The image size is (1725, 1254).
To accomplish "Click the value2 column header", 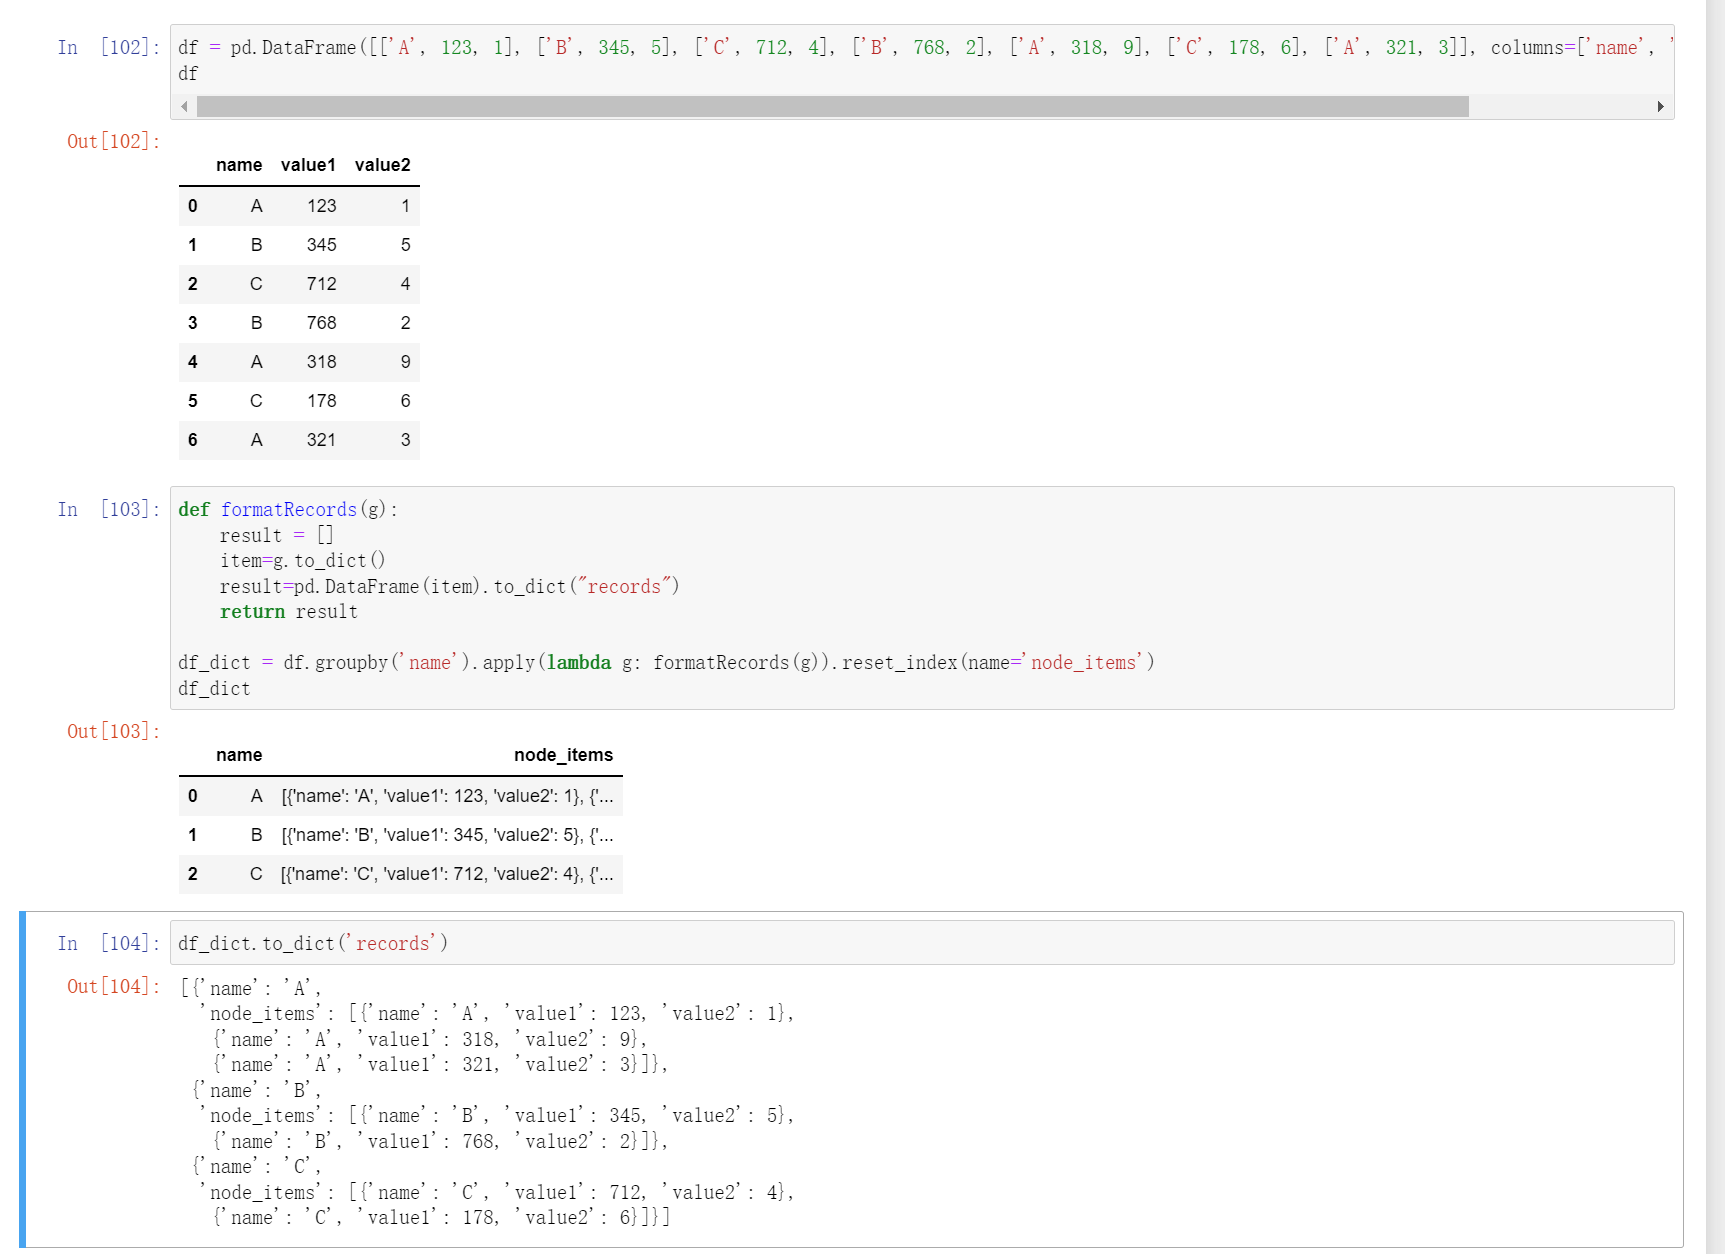I will tap(382, 165).
